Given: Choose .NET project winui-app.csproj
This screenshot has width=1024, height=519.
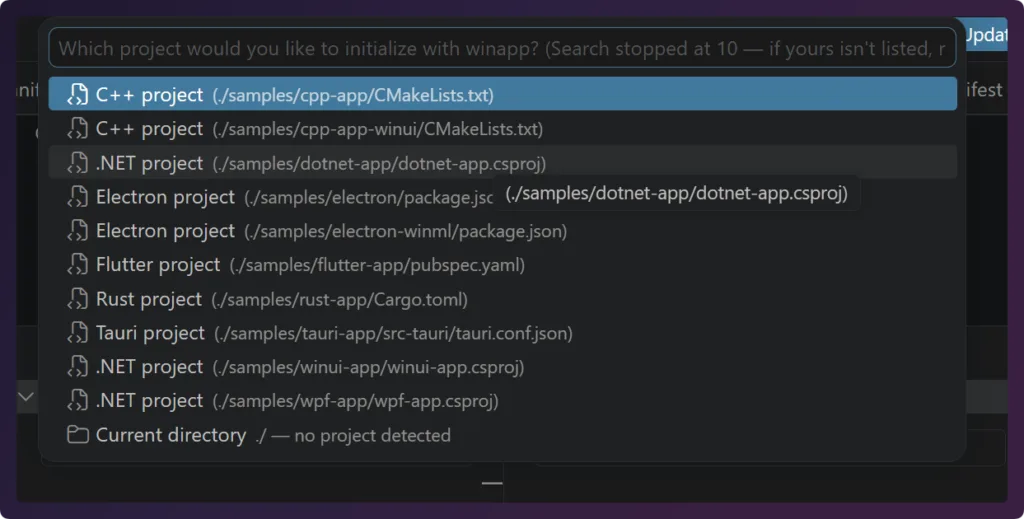Looking at the screenshot, I should coord(502,366).
